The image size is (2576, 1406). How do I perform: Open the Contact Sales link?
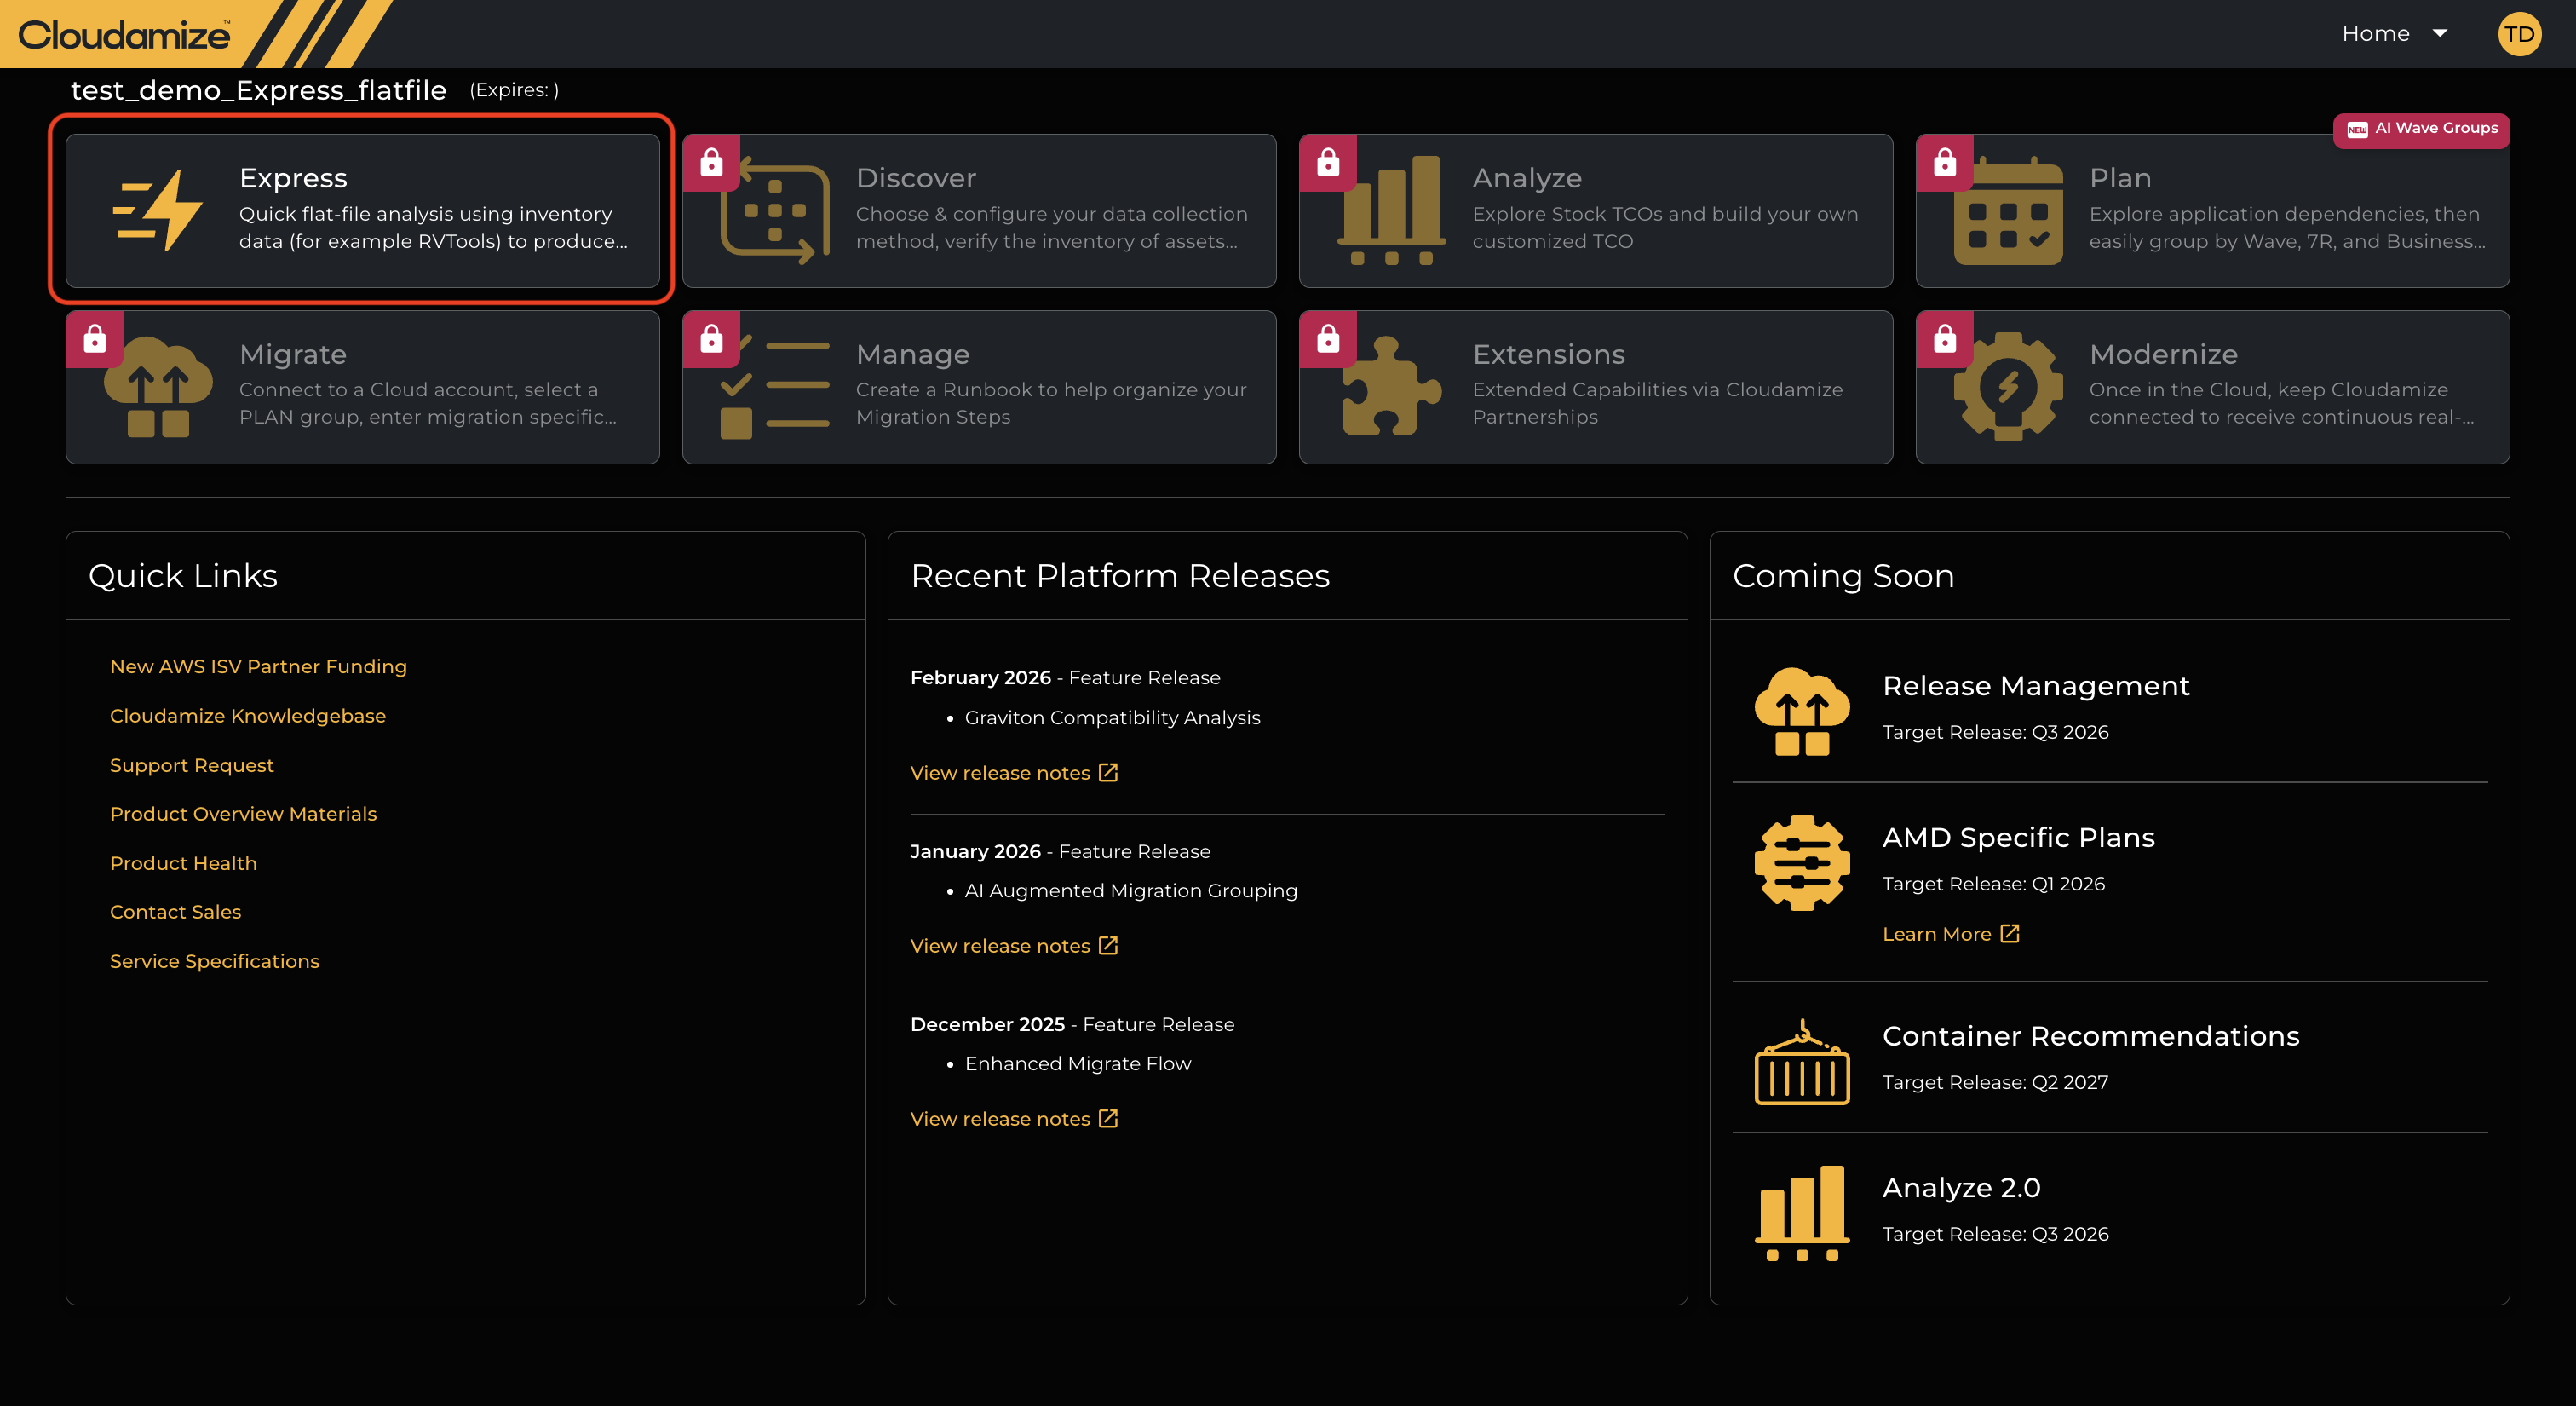click(x=175, y=912)
